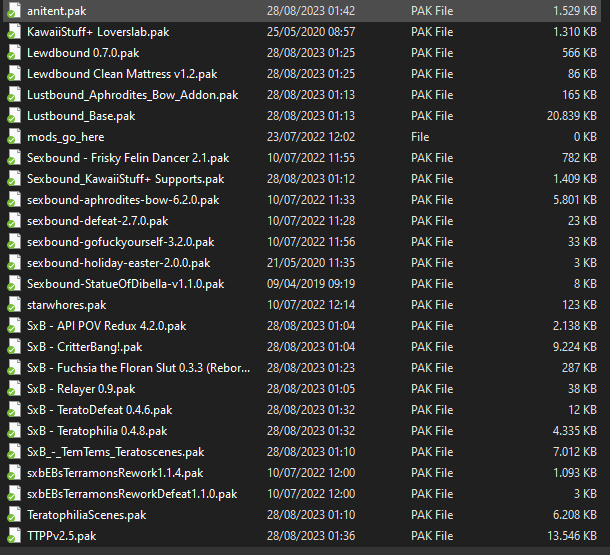Click the 09/04/2019 09:19 modified date
610x555 pixels.
311,284
